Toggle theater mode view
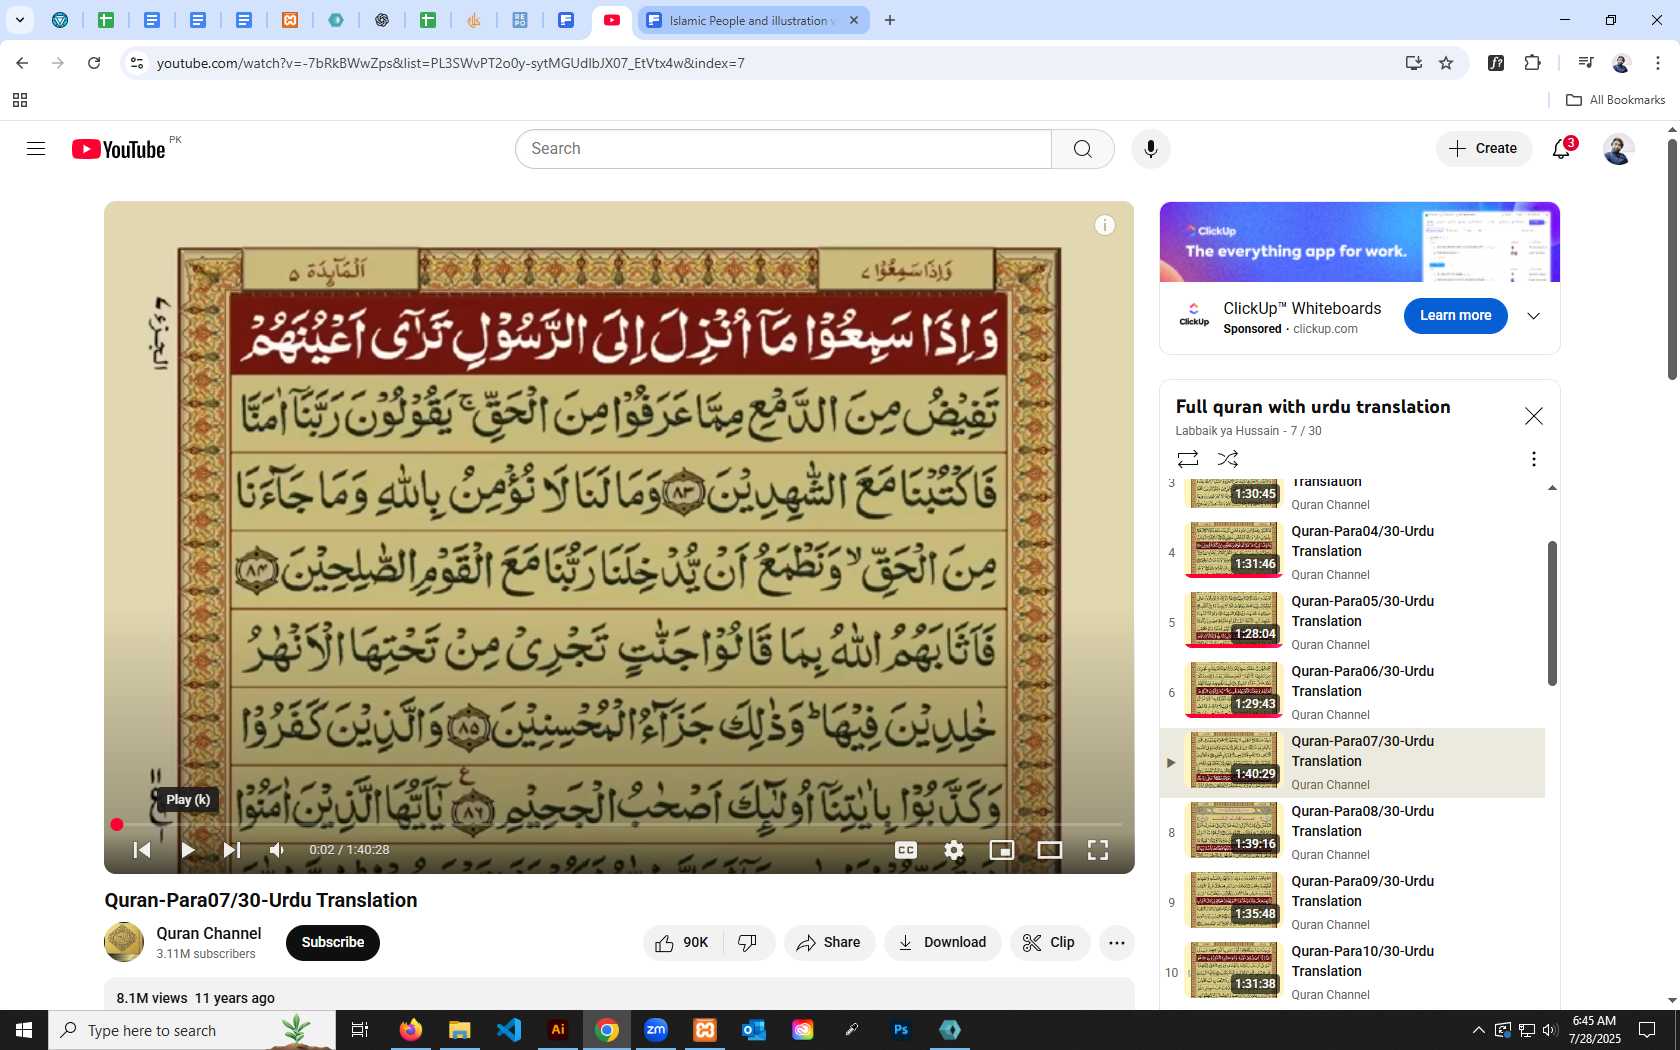Image resolution: width=1680 pixels, height=1050 pixels. click(x=1050, y=850)
